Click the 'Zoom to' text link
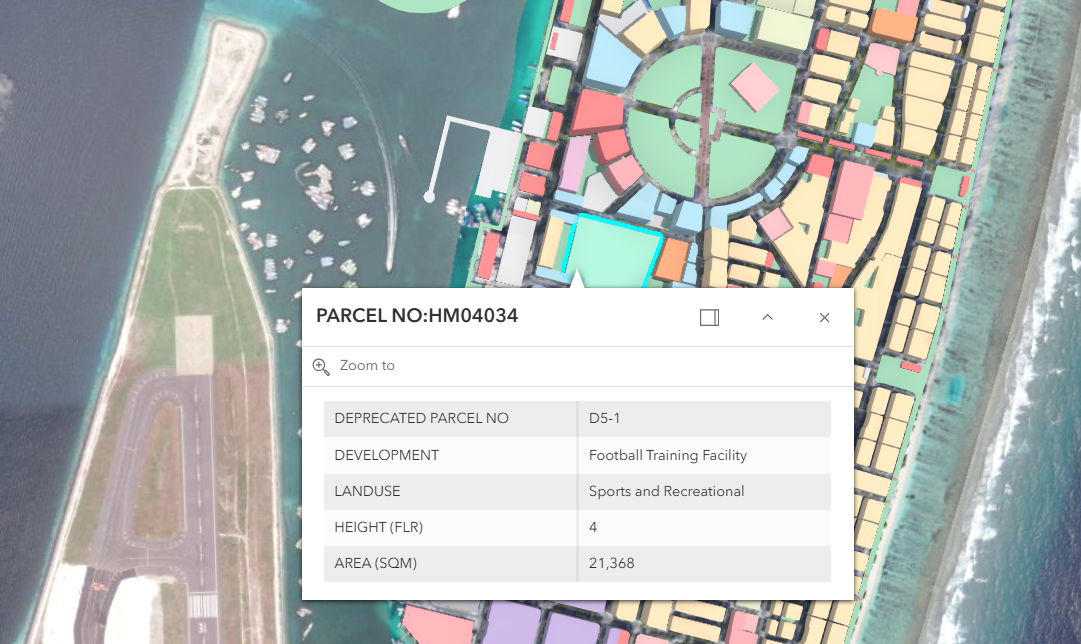The height and width of the screenshot is (644, 1081). (367, 366)
